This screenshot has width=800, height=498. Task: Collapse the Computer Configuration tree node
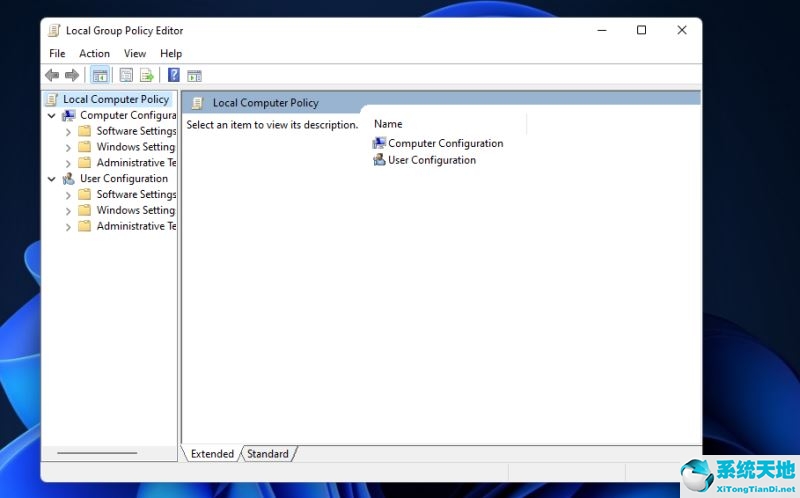(52, 116)
